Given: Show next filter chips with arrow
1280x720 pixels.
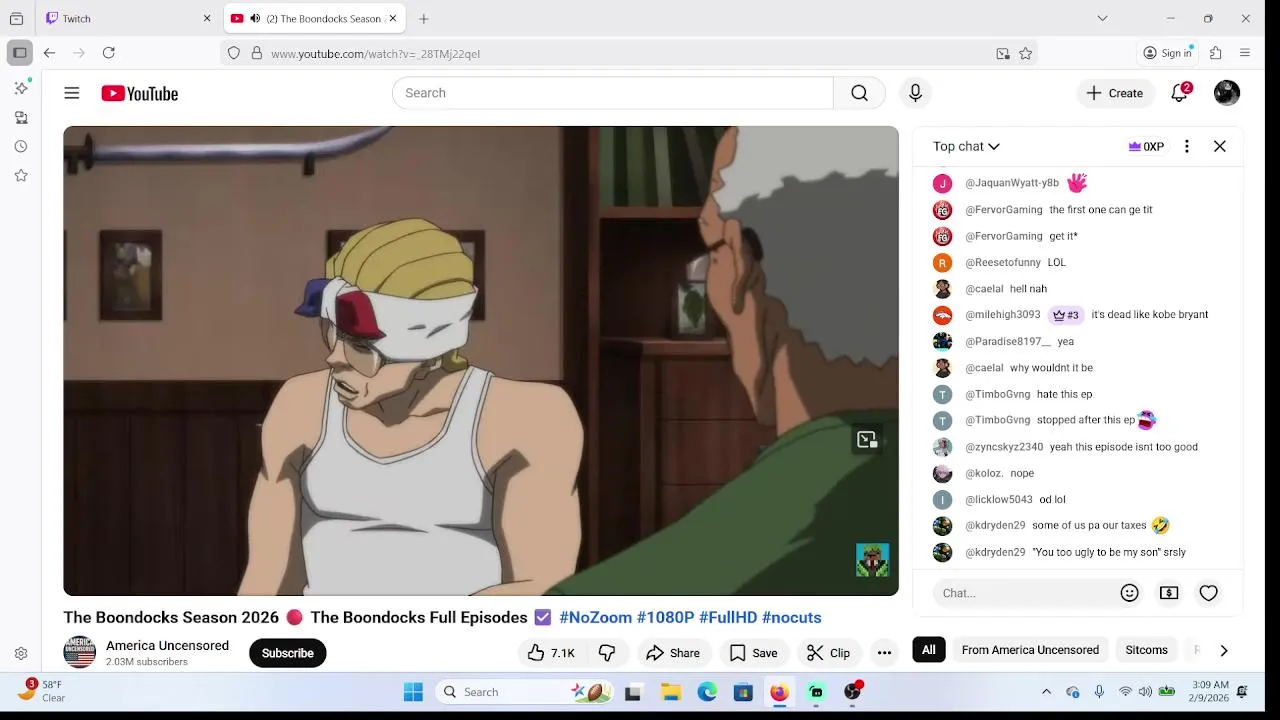Looking at the screenshot, I should (x=1223, y=650).
